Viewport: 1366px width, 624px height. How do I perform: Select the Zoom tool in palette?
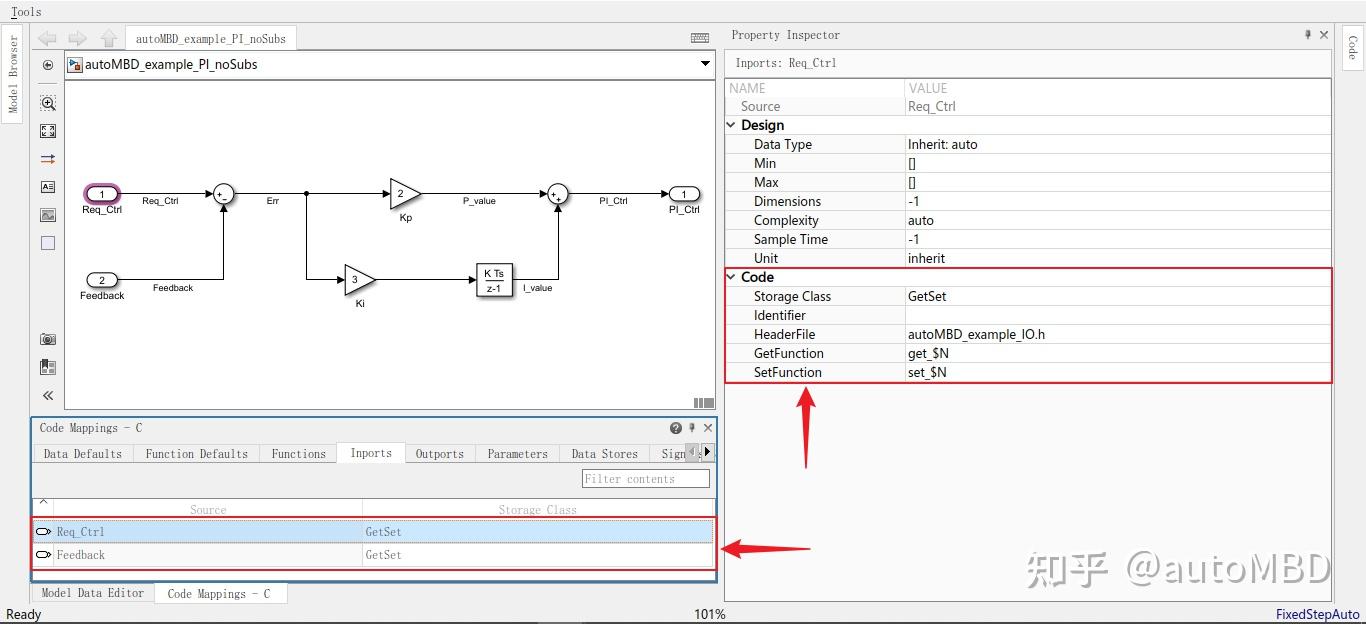click(x=48, y=103)
